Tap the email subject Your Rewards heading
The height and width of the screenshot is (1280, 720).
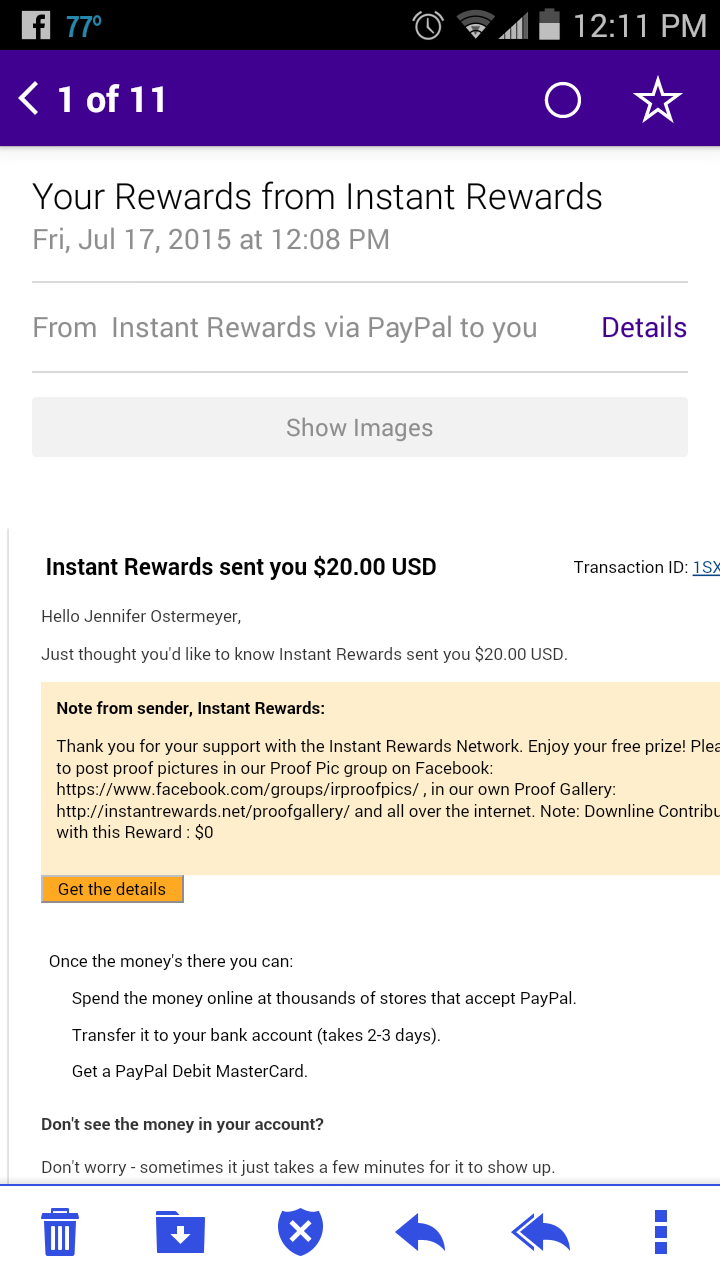click(x=317, y=197)
